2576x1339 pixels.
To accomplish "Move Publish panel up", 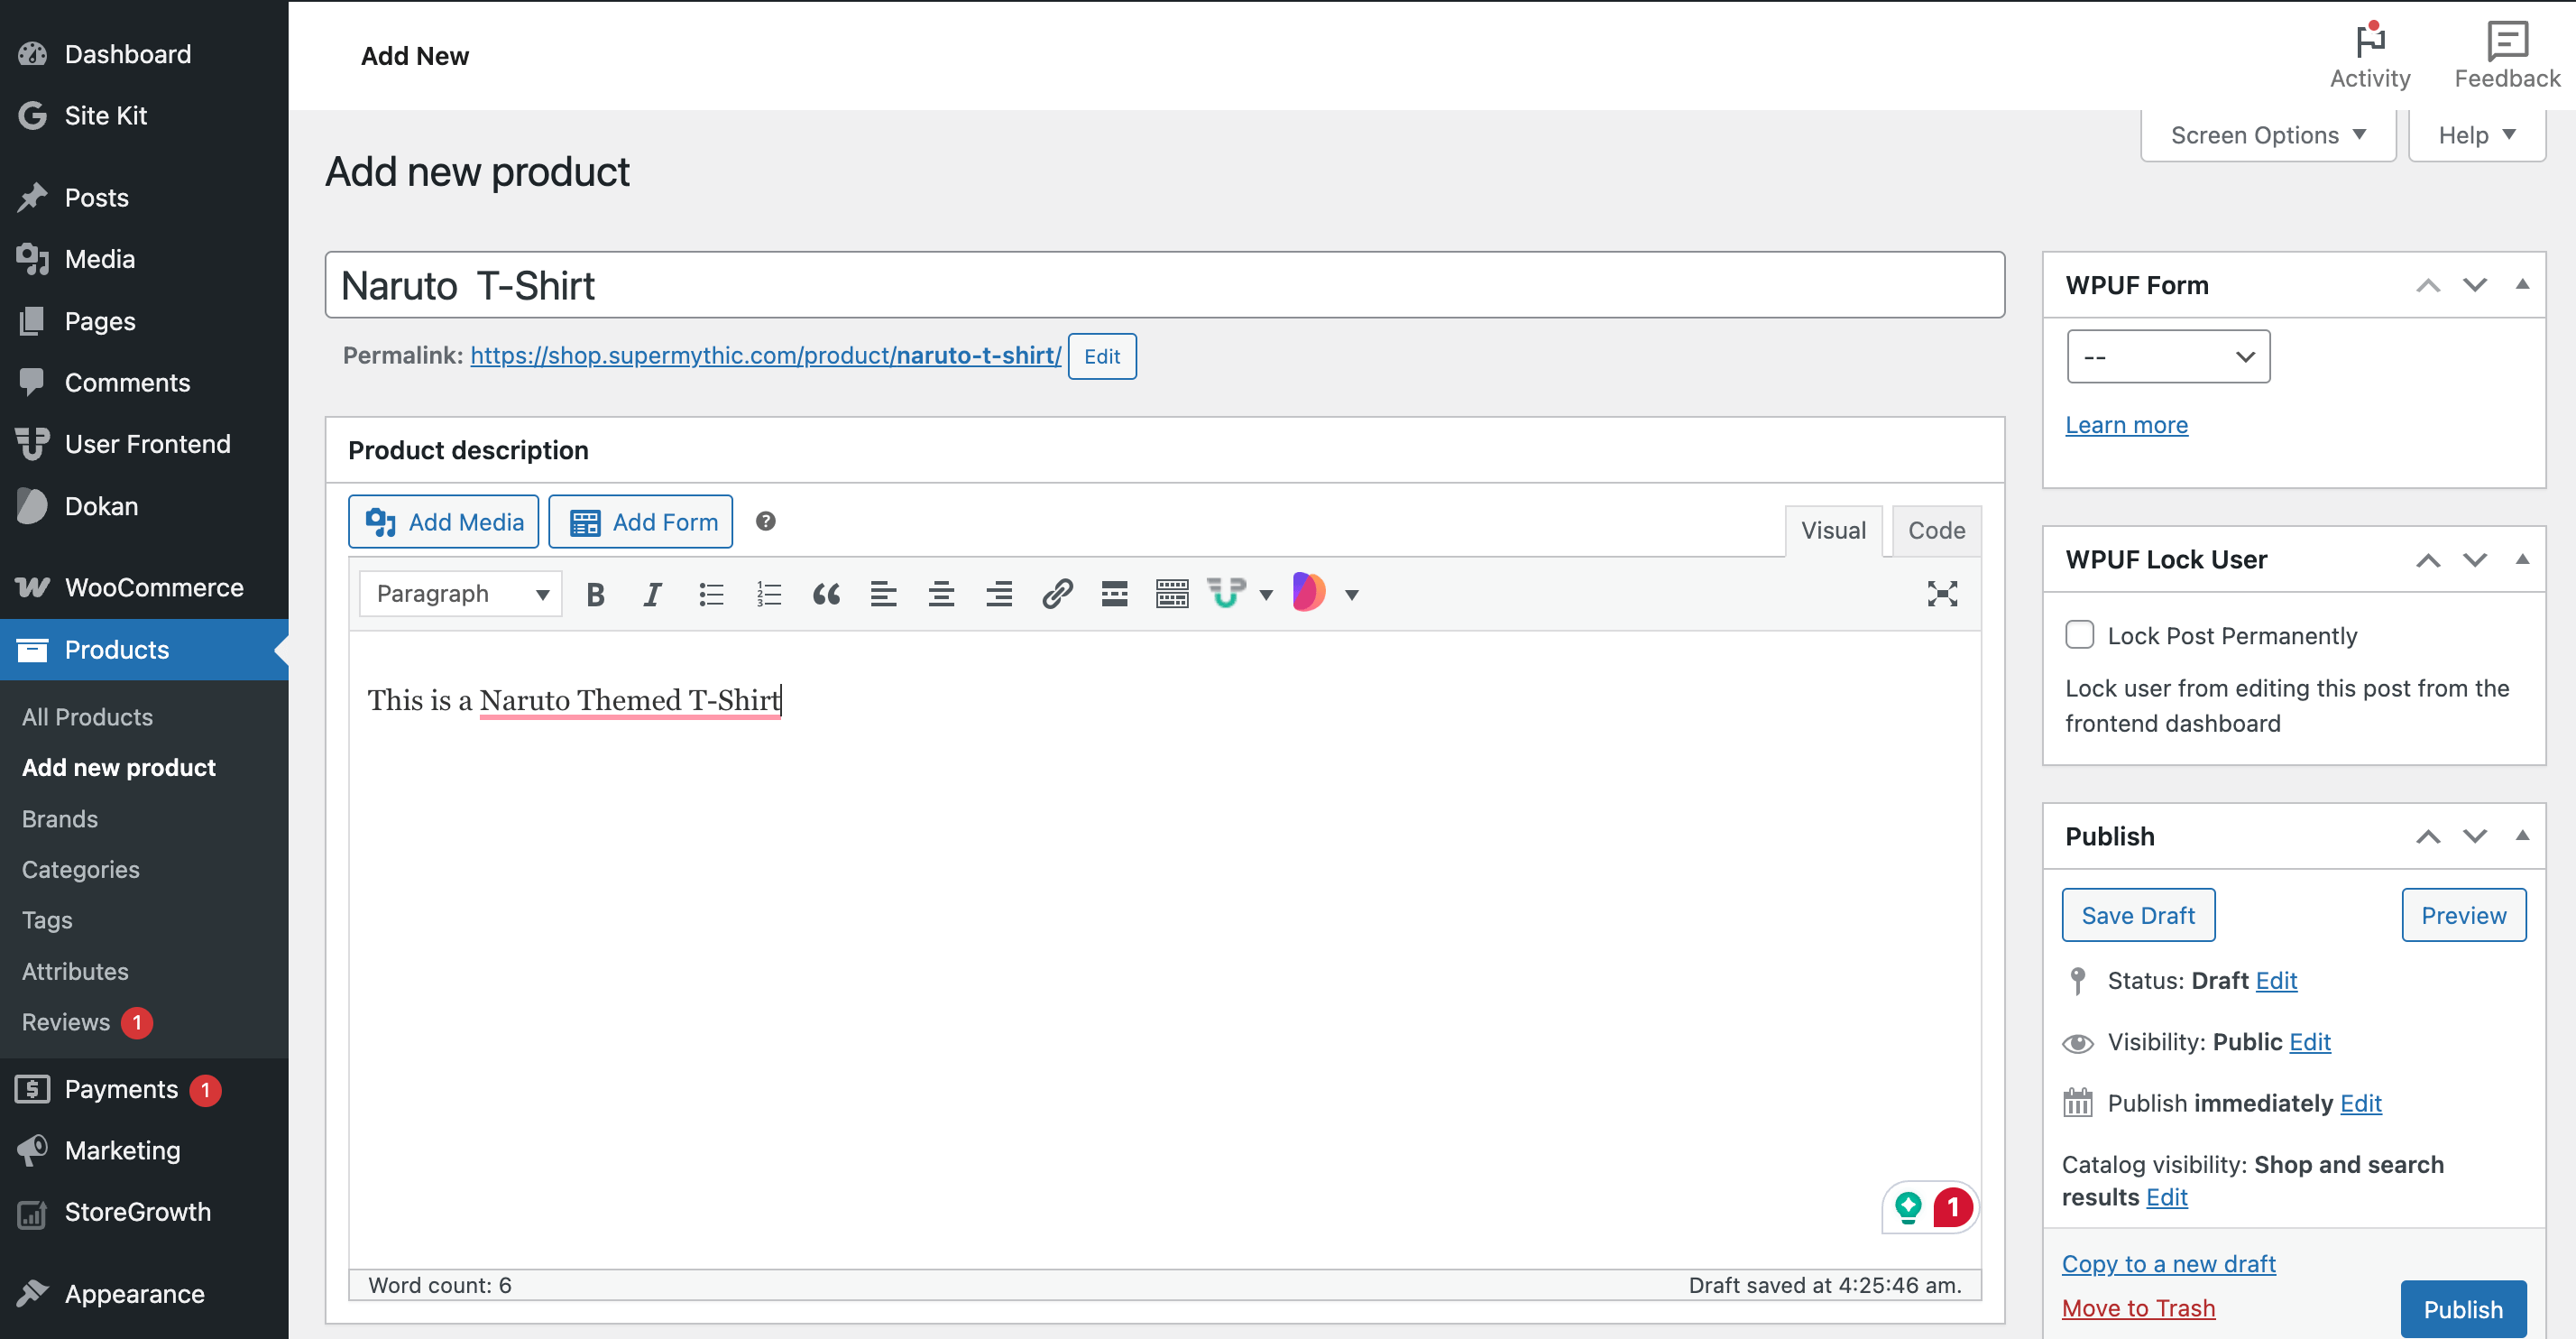I will coord(2428,836).
